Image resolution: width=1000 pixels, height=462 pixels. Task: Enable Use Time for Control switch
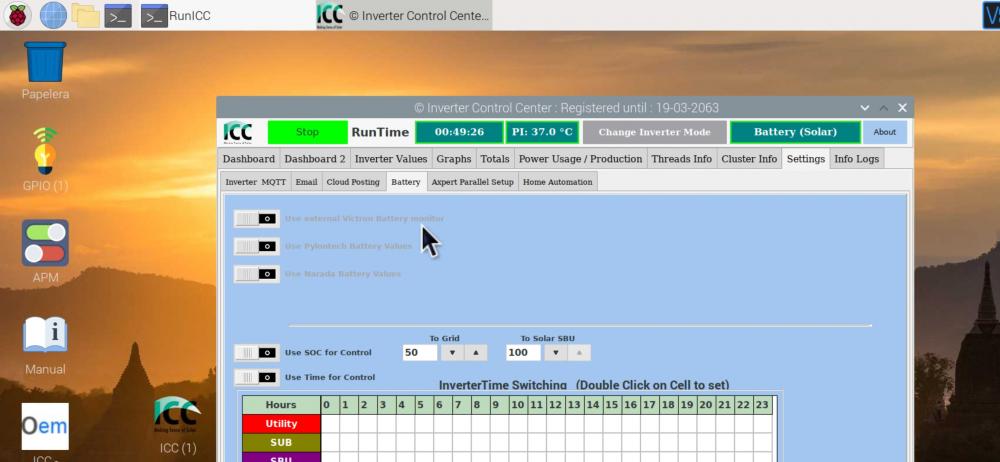pyautogui.click(x=256, y=378)
